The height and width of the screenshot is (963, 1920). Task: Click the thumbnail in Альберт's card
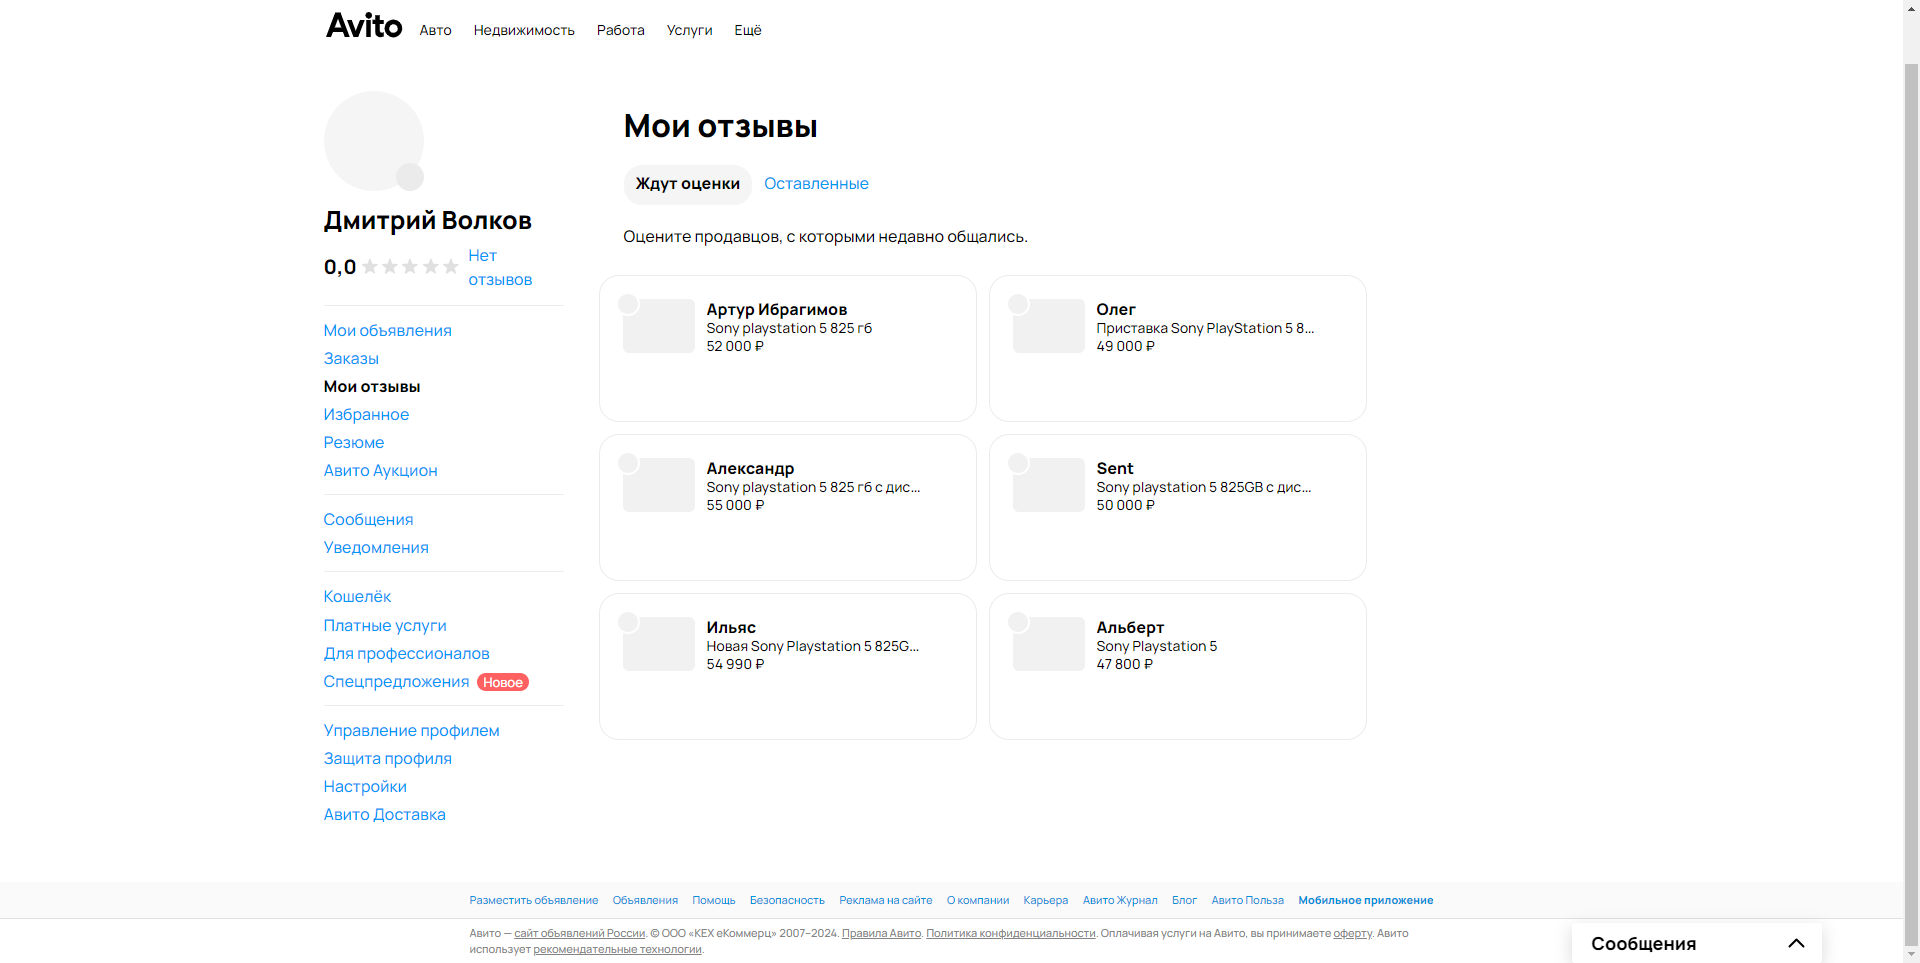pyautogui.click(x=1049, y=644)
